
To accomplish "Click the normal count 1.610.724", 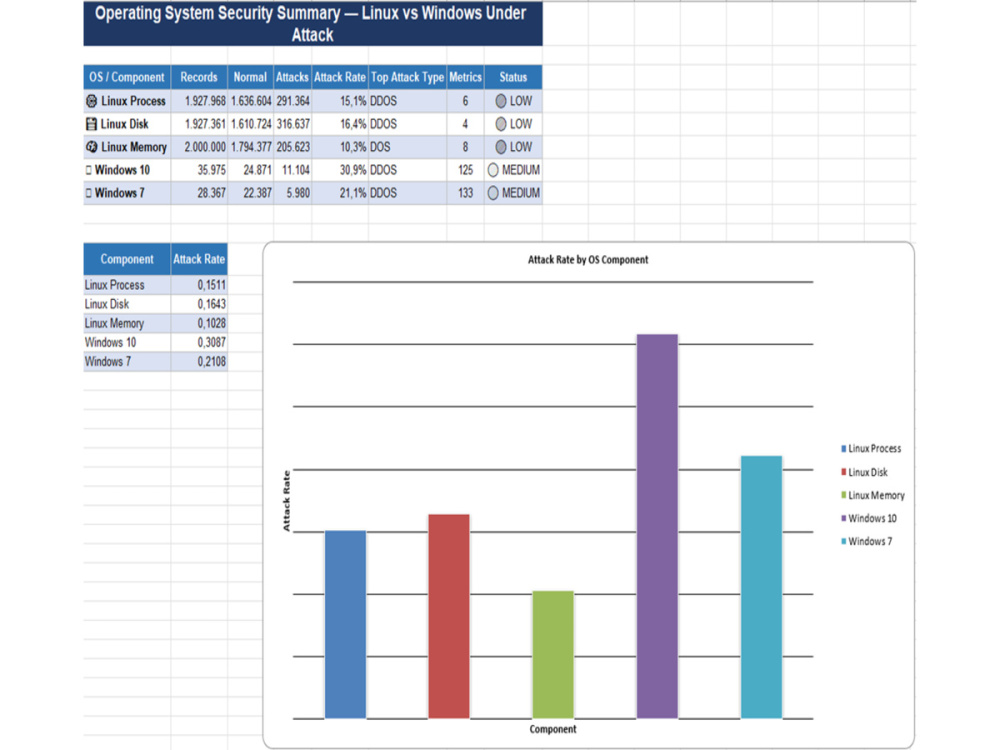I will 251,124.
